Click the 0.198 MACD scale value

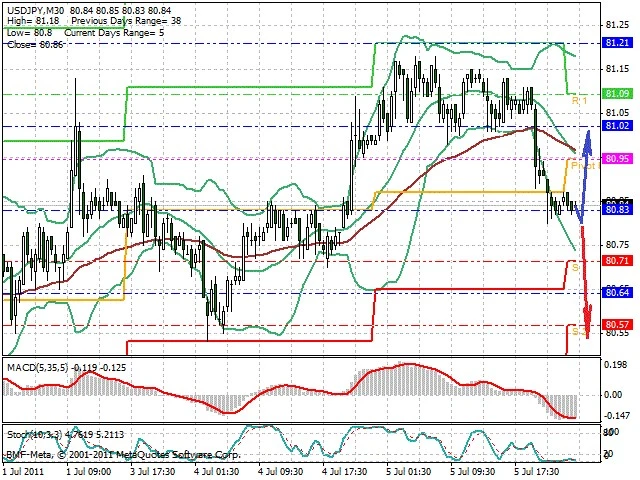click(x=616, y=365)
